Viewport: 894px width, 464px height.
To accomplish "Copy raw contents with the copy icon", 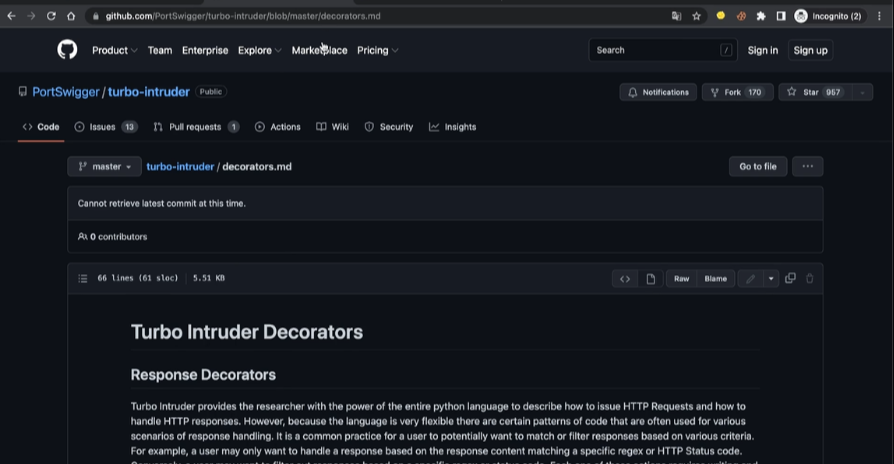I will (790, 278).
